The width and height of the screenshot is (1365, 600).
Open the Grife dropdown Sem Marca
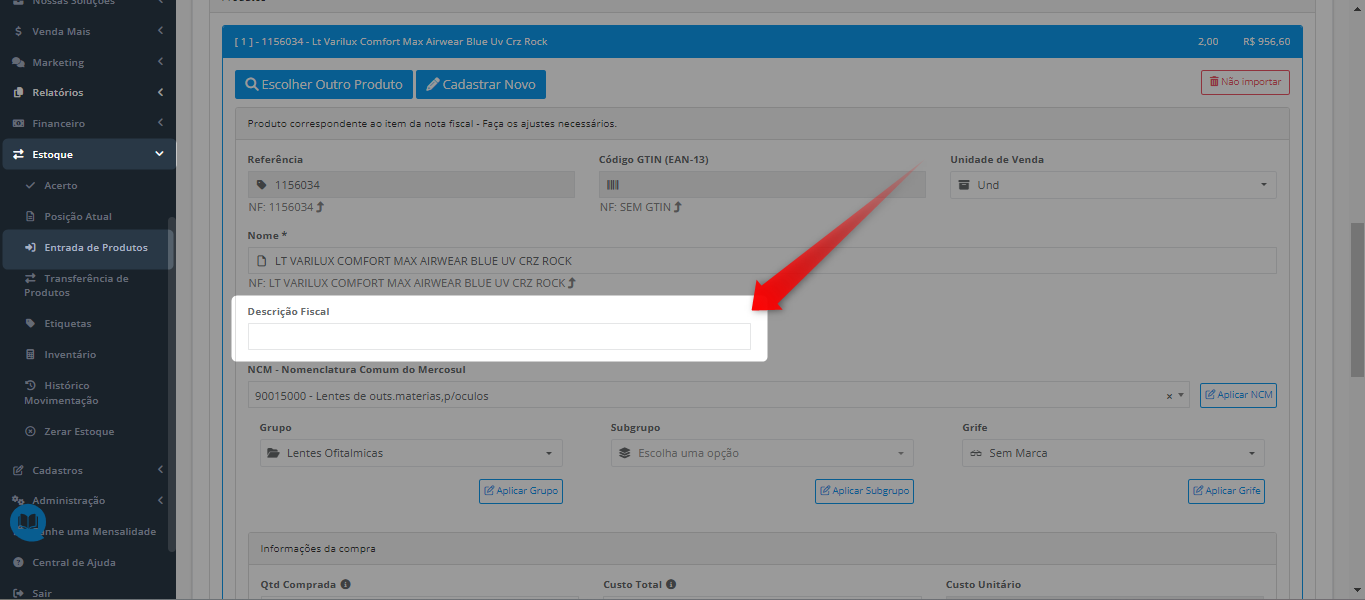[x=1113, y=453]
